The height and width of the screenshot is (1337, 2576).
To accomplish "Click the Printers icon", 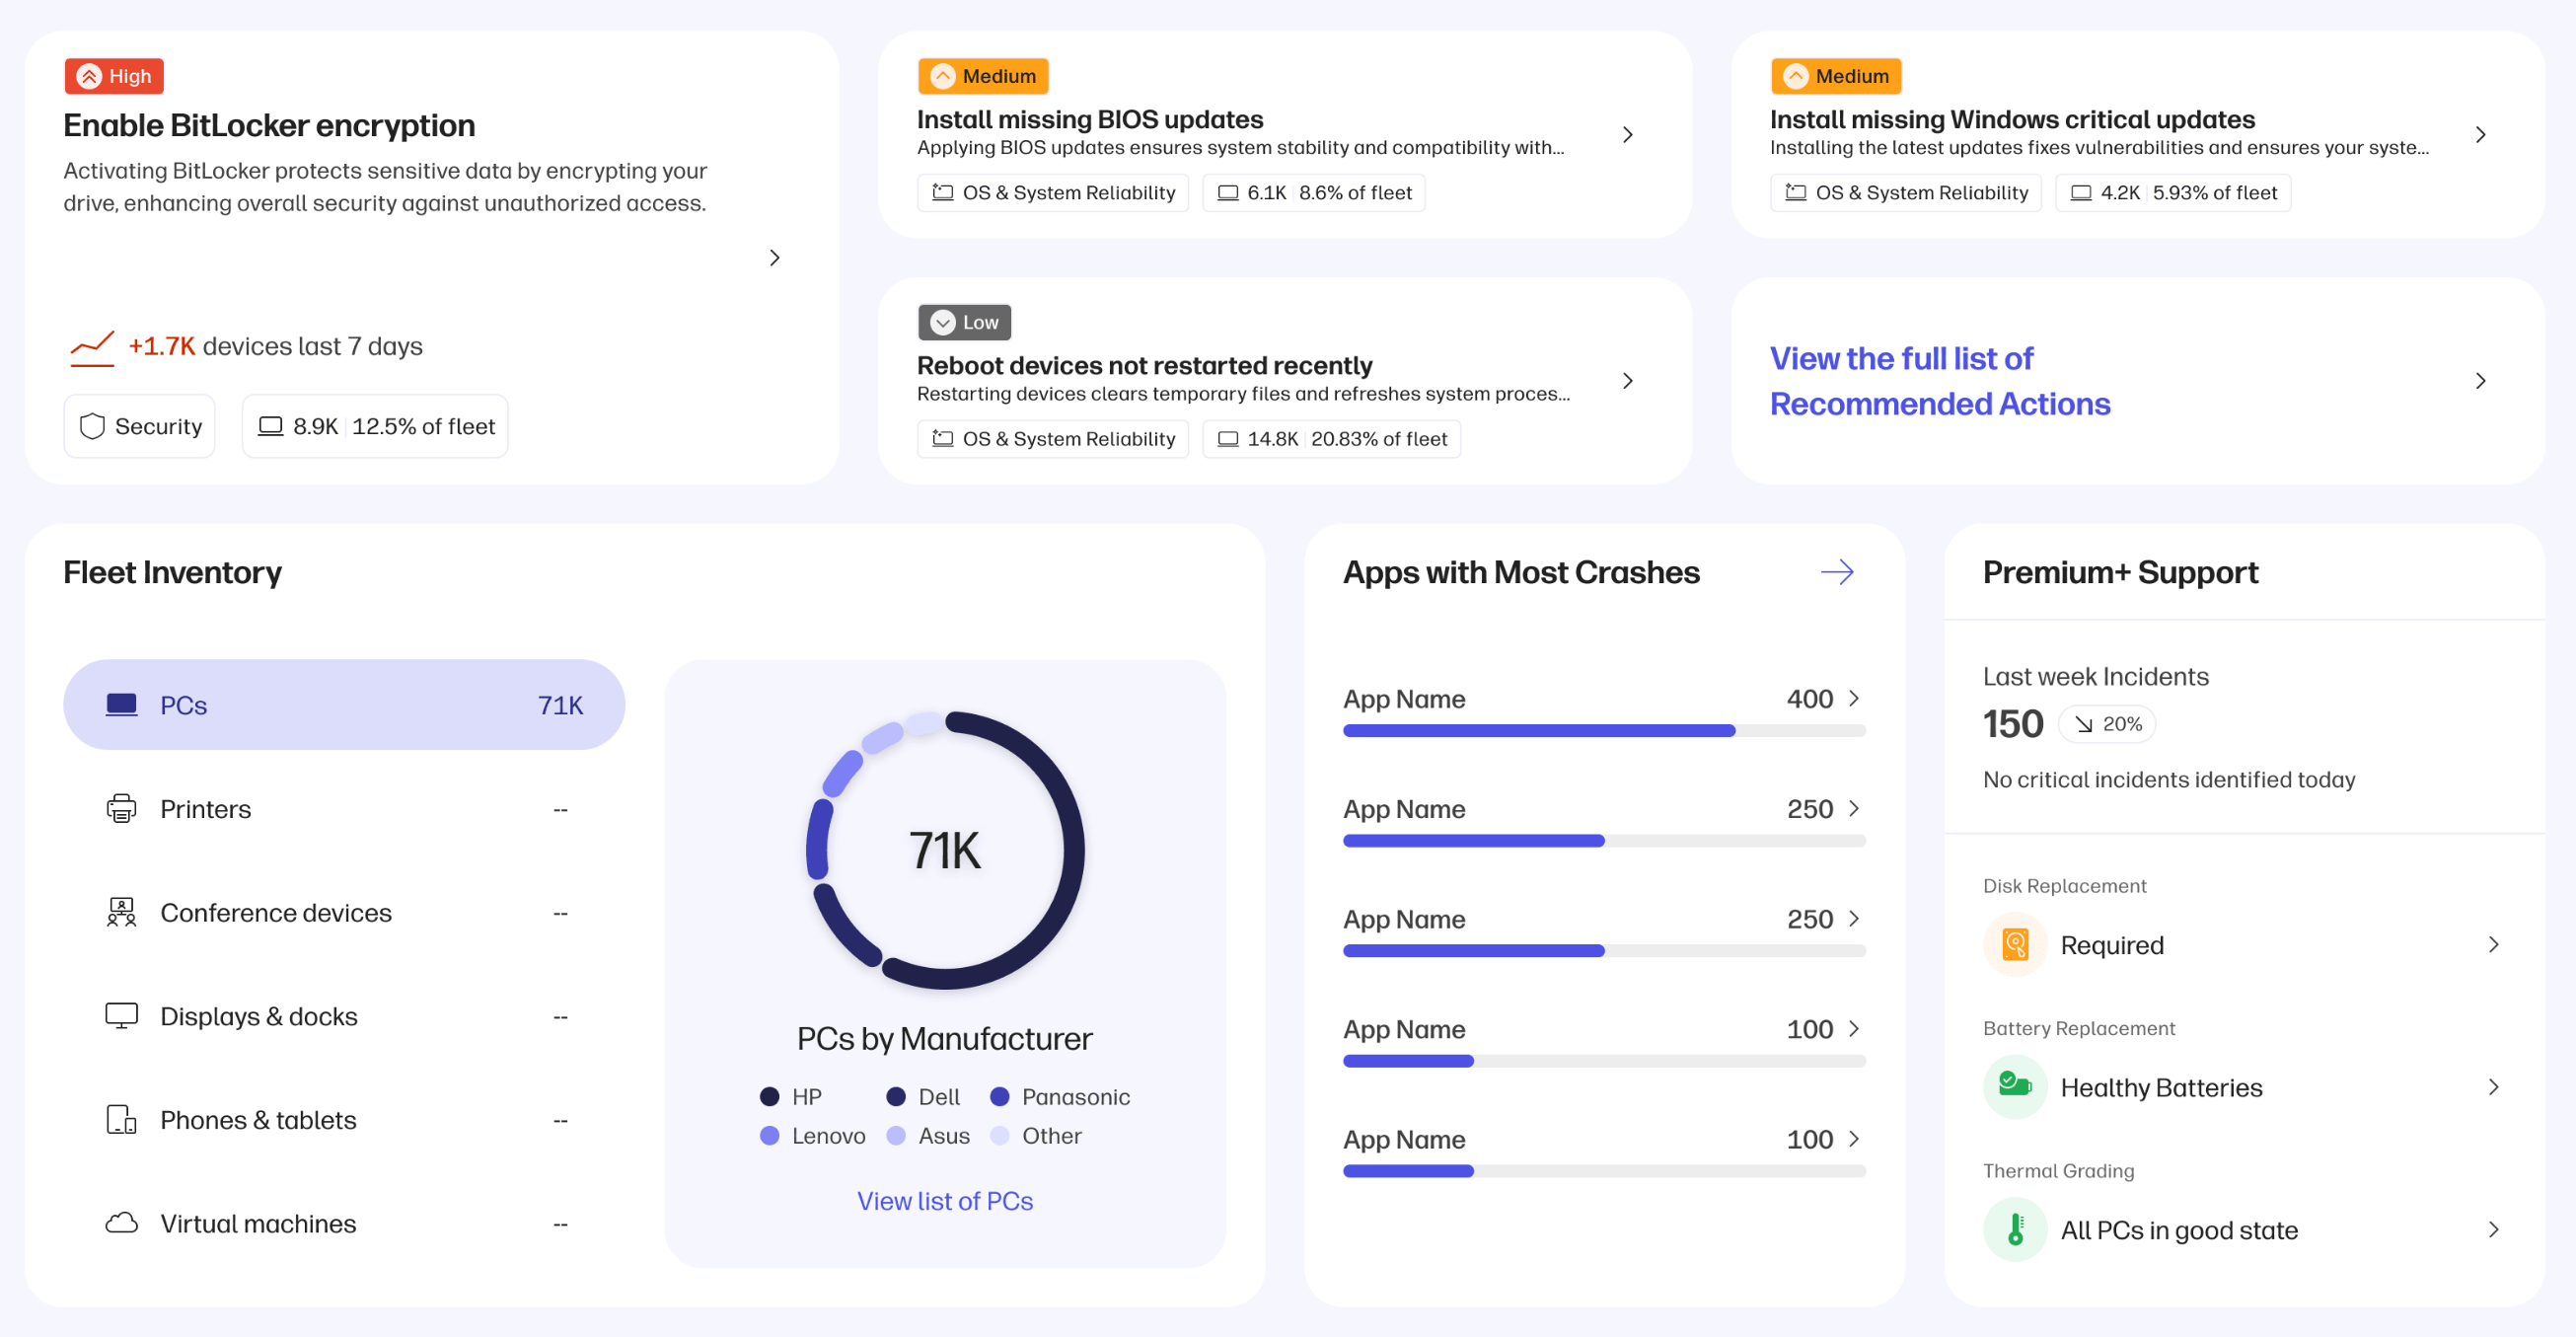I will coord(121,808).
